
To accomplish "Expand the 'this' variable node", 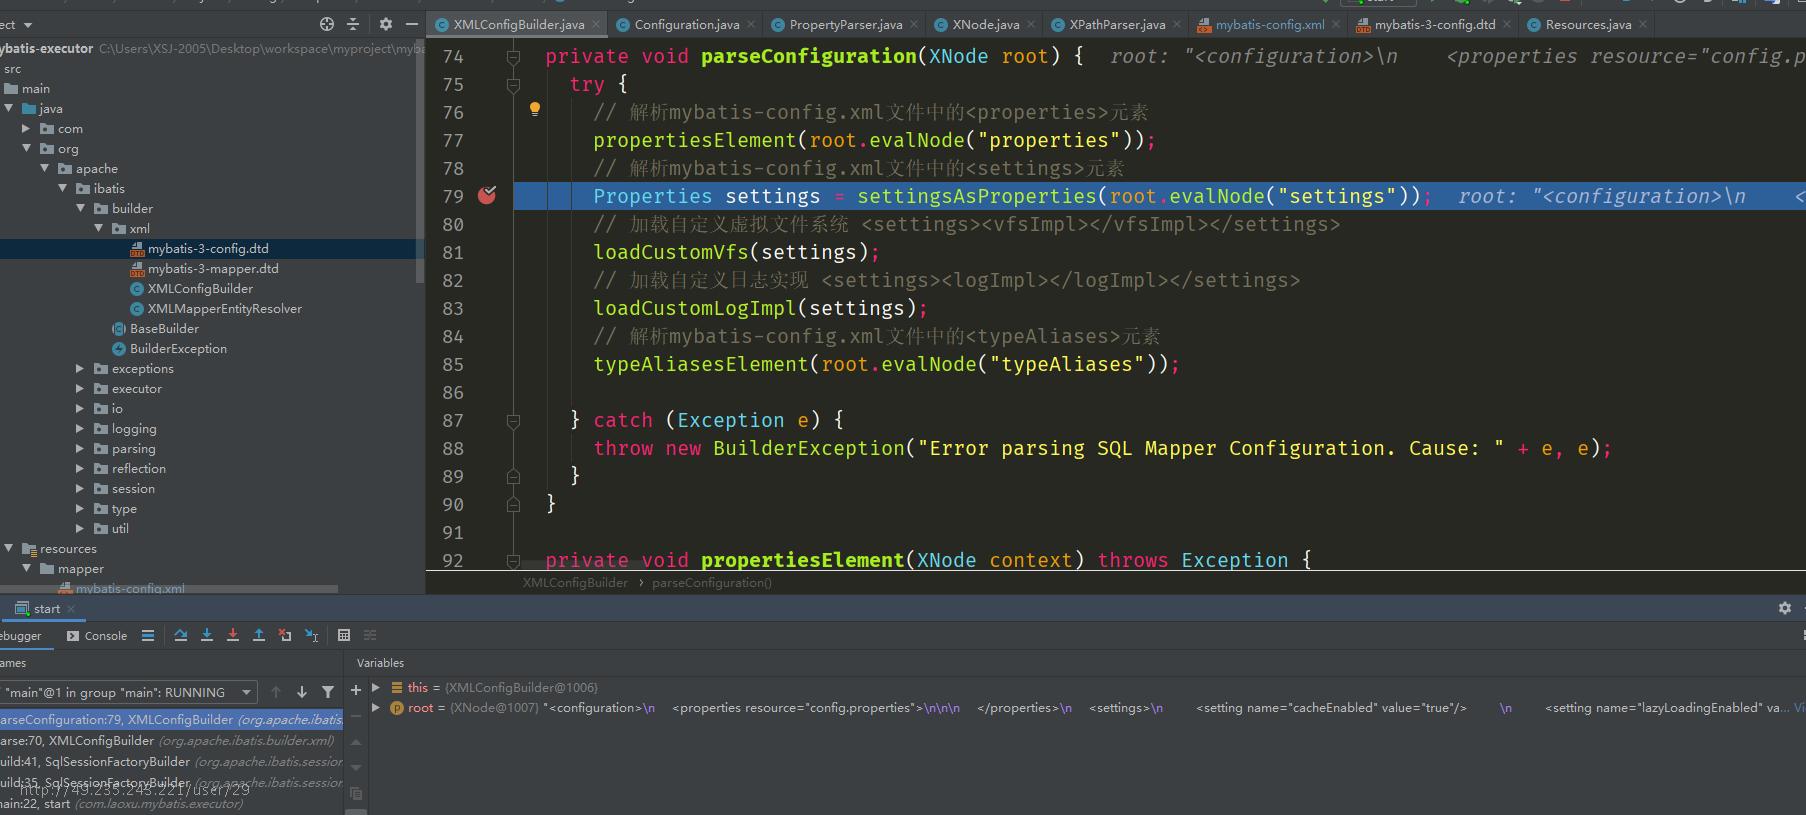I will click(x=376, y=687).
